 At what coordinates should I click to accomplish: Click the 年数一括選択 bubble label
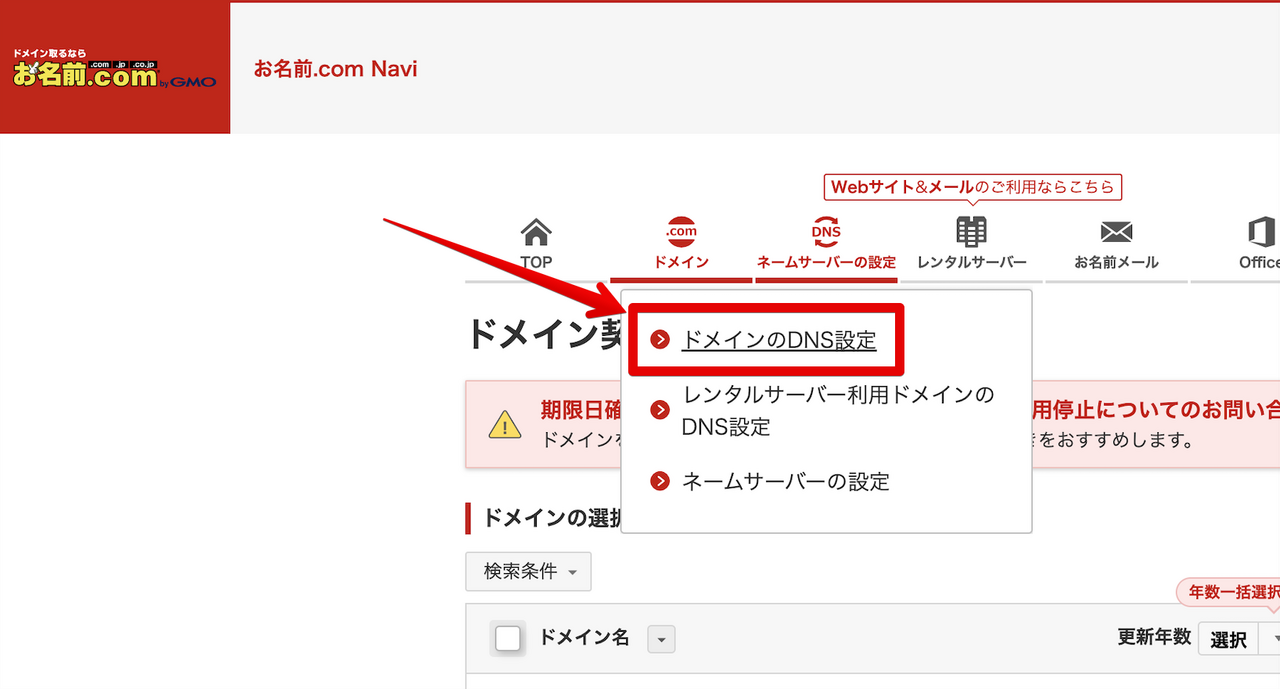point(1230,592)
